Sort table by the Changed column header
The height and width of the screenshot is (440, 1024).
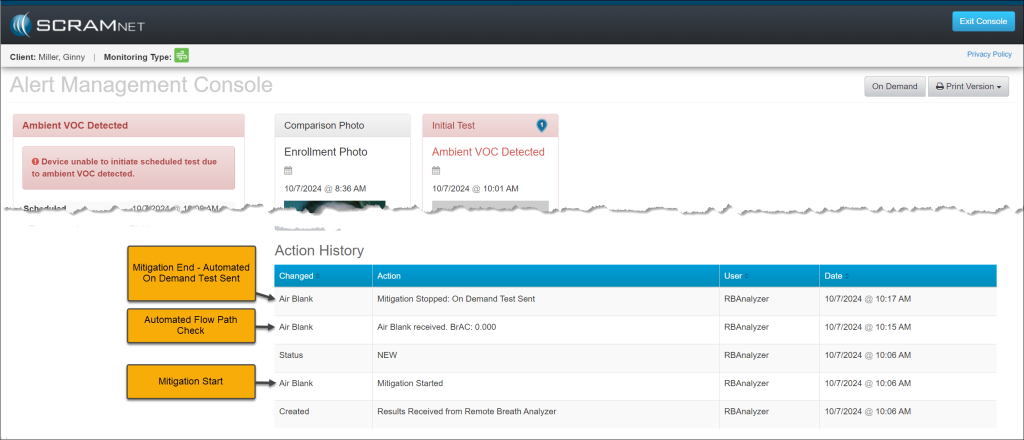click(297, 275)
